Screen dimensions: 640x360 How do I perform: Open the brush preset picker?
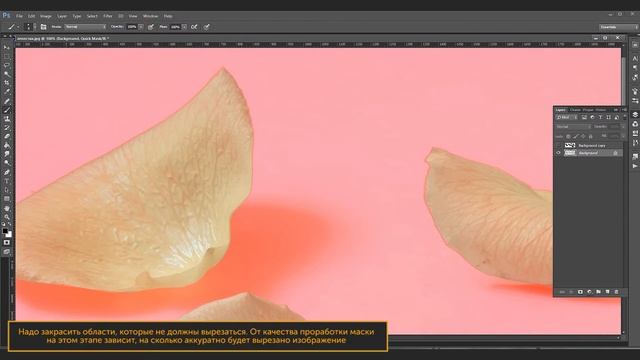(x=30, y=27)
